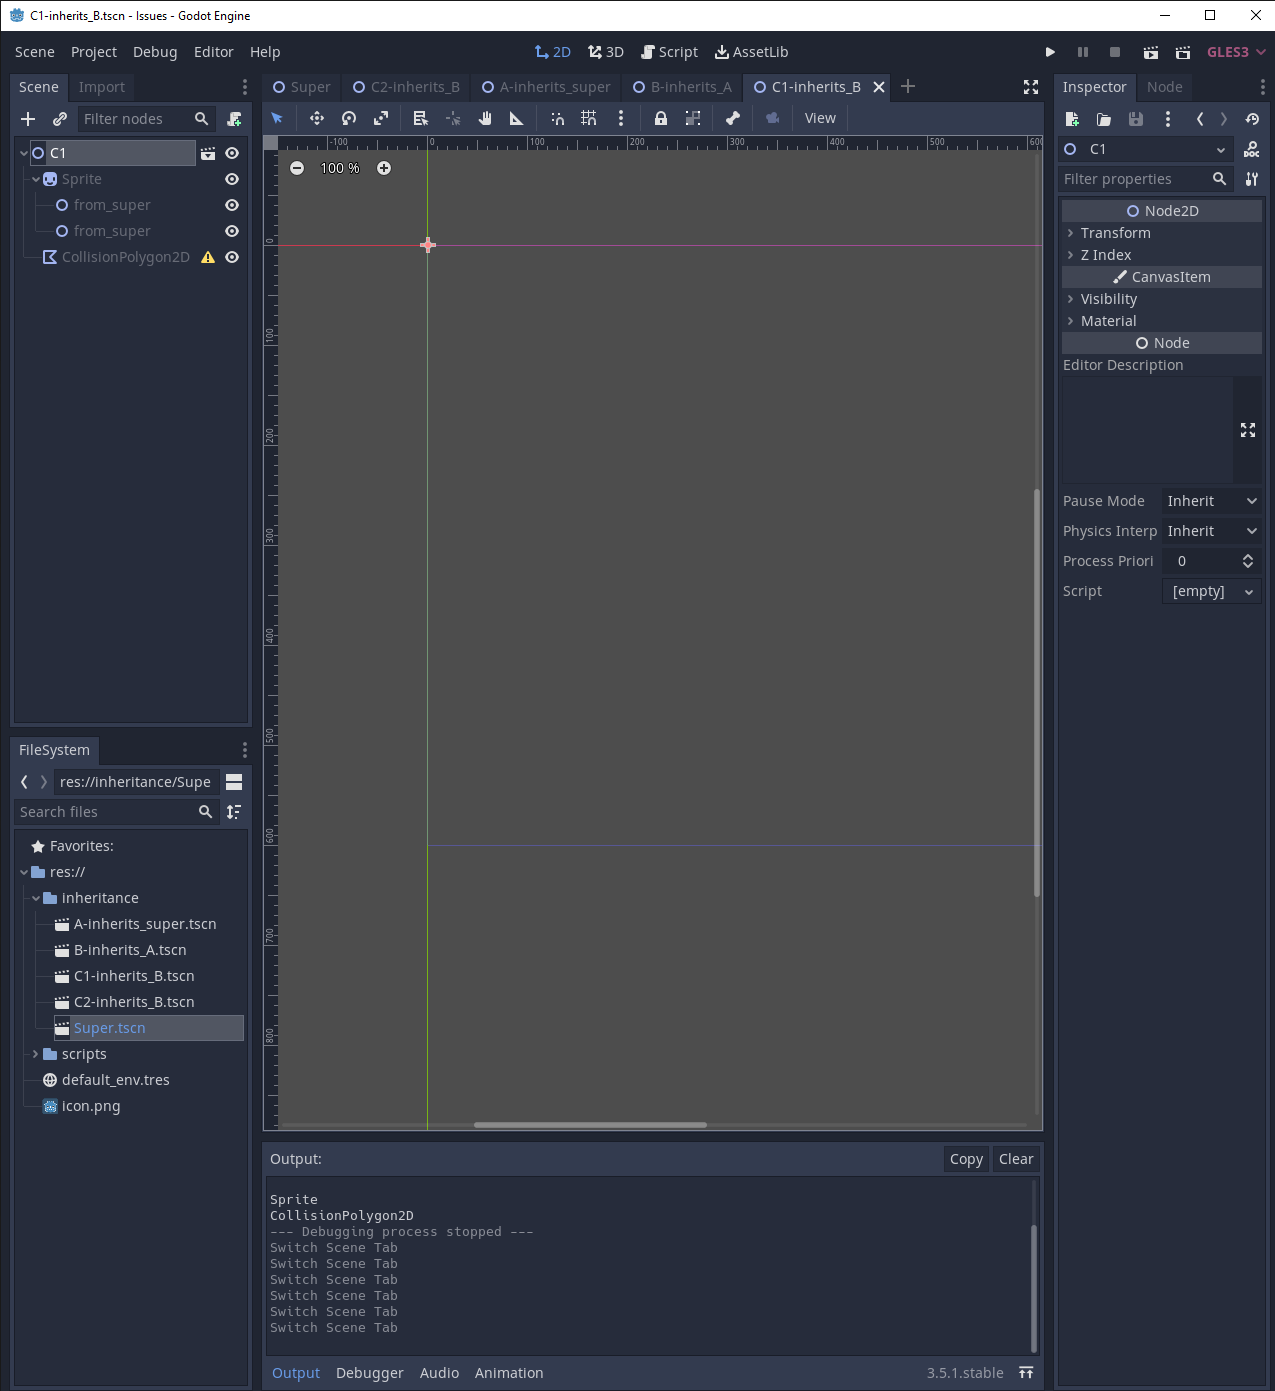
Task: Open snapping options three-dot menu
Action: [x=621, y=118]
